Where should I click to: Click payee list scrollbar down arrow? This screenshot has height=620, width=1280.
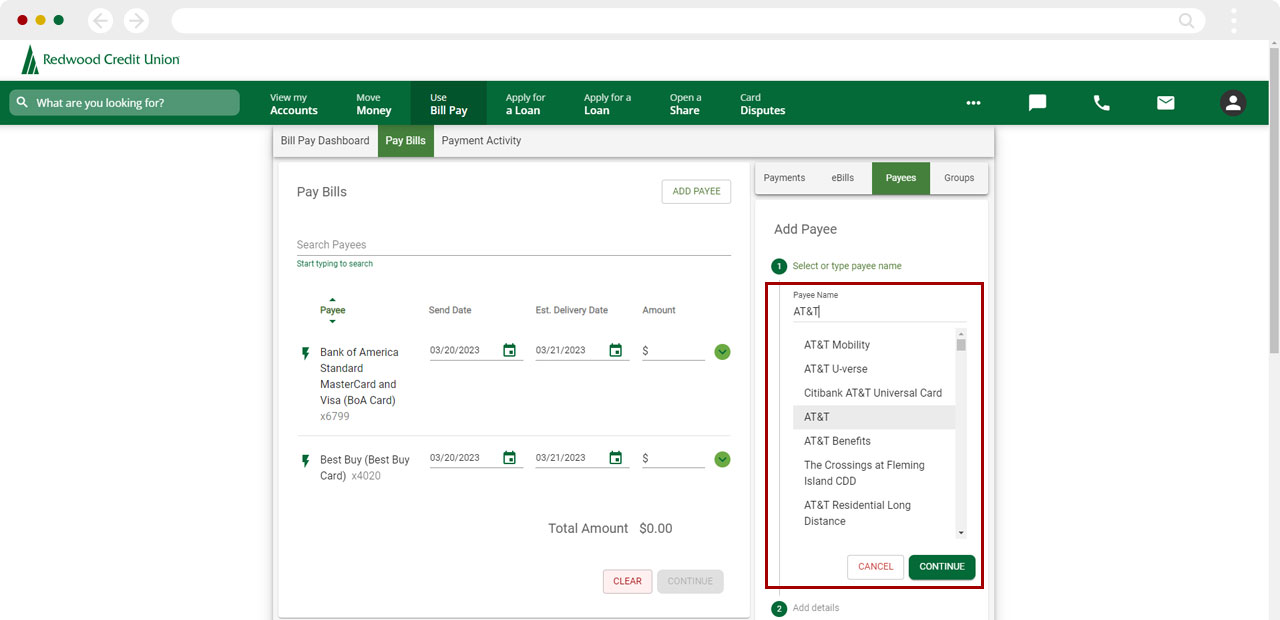961,533
